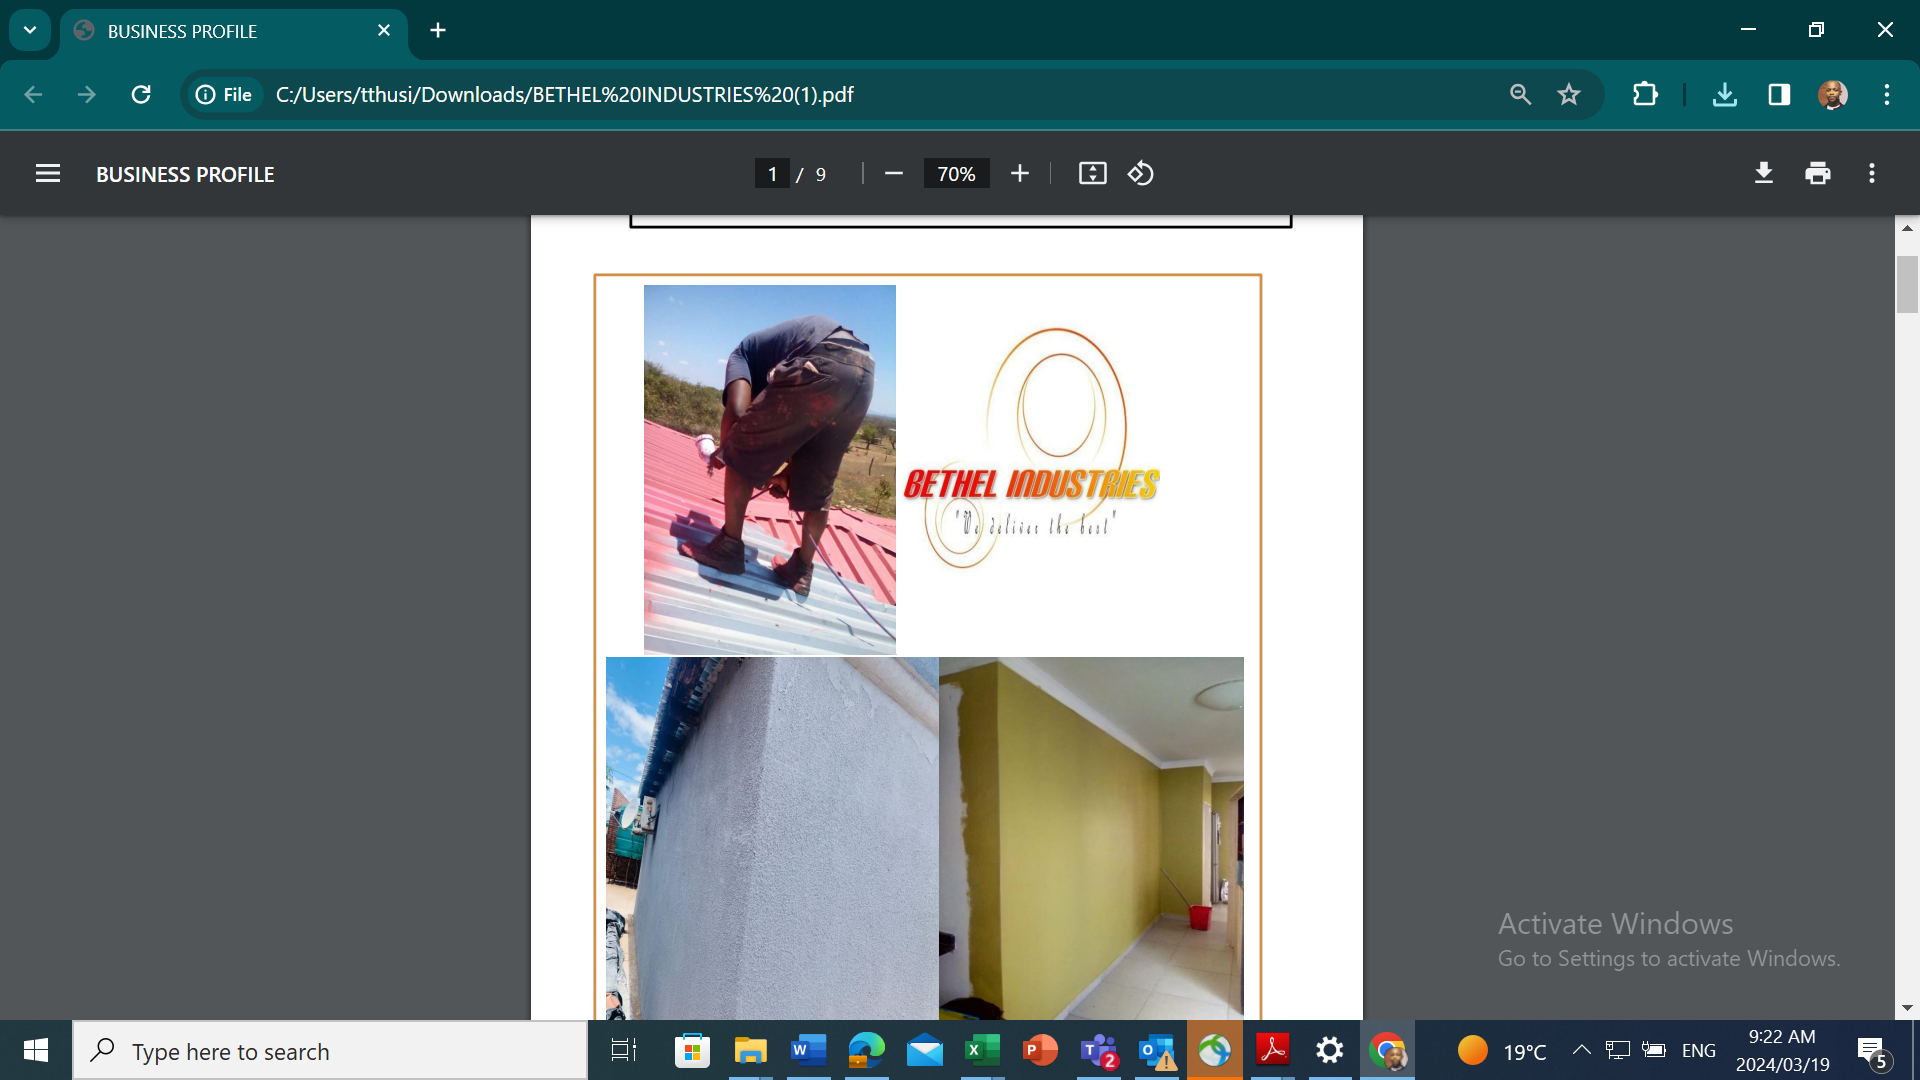The height and width of the screenshot is (1080, 1920).
Task: Reload the page
Action: [141, 95]
